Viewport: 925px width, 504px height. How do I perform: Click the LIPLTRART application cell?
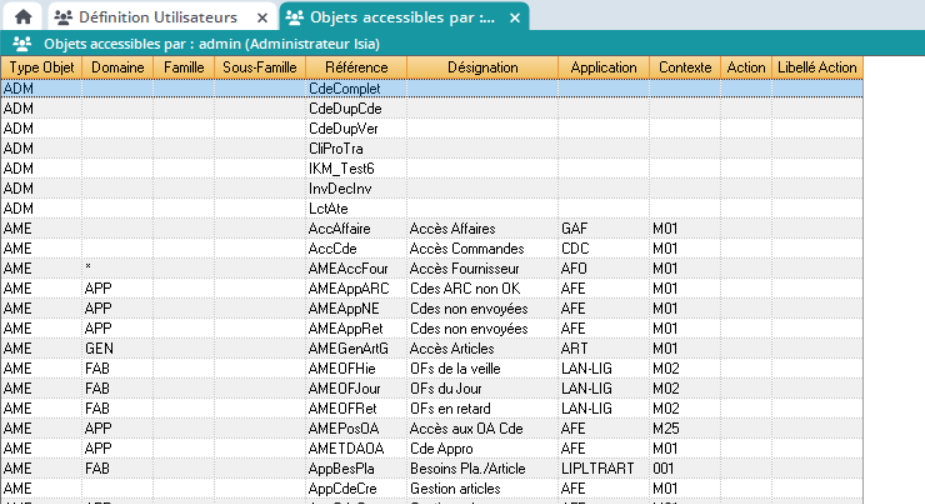tap(595, 469)
